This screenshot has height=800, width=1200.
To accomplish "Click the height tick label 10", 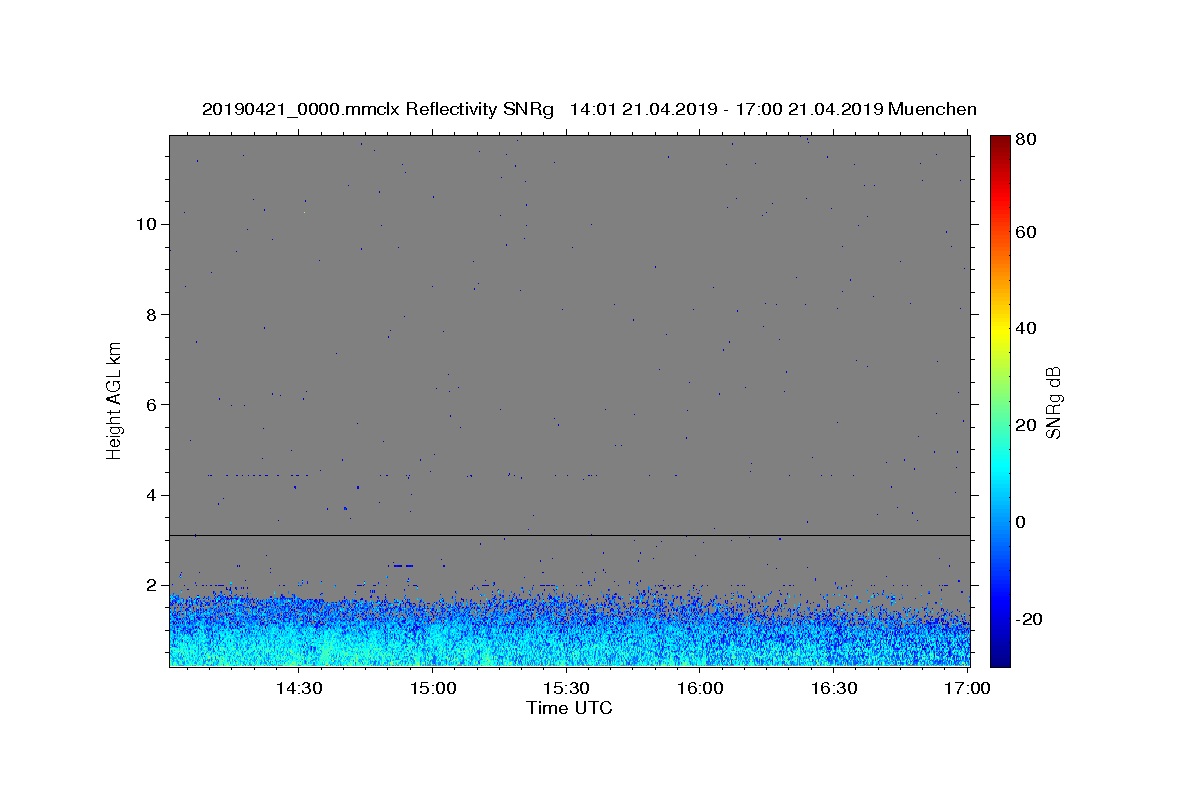I will 147,224.
